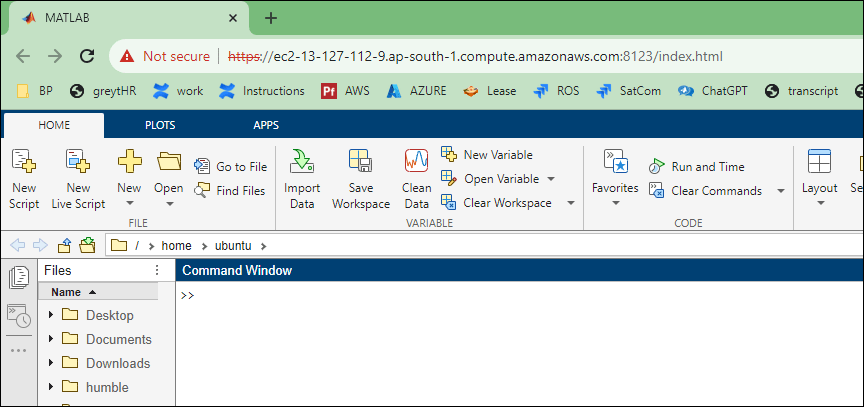Viewport: 864px width, 407px height.
Task: Open the Open dropdown arrow
Action: point(169,203)
